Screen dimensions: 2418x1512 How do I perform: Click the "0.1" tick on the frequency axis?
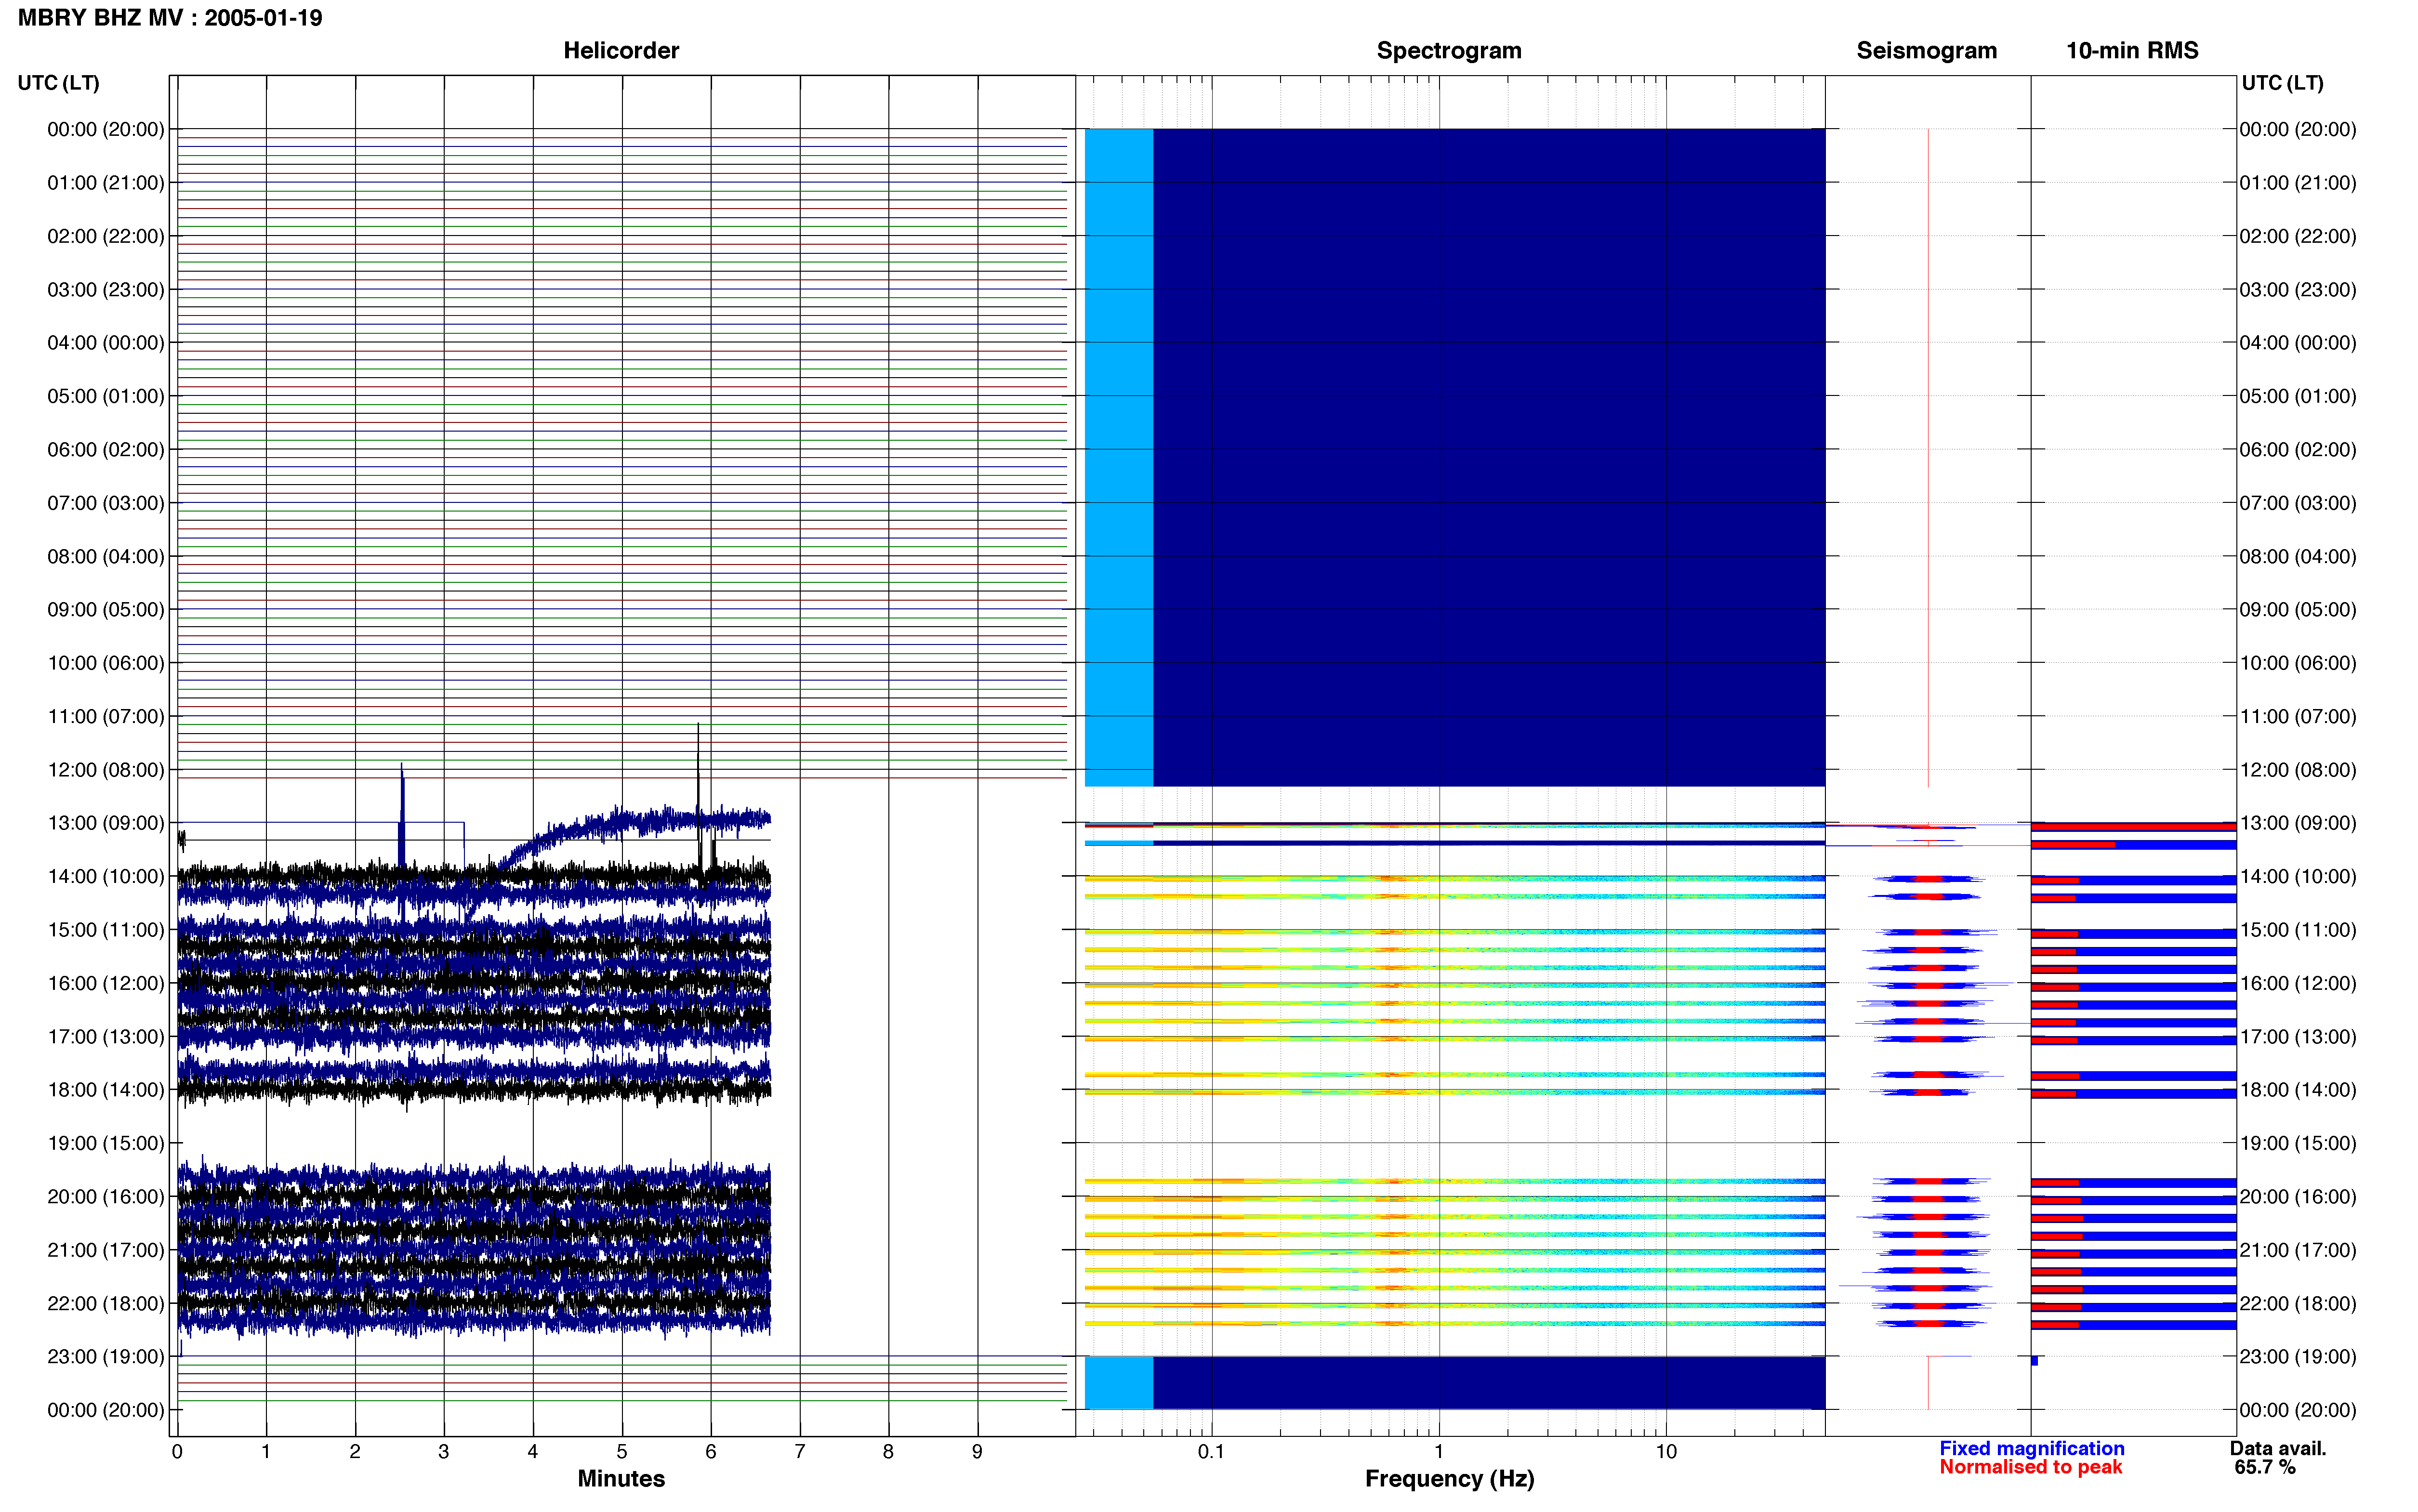click(x=1211, y=1451)
